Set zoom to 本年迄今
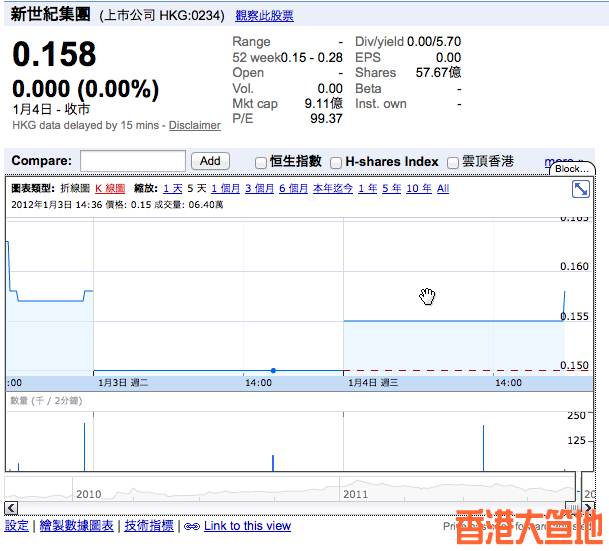The width and height of the screenshot is (609, 551). click(x=333, y=189)
